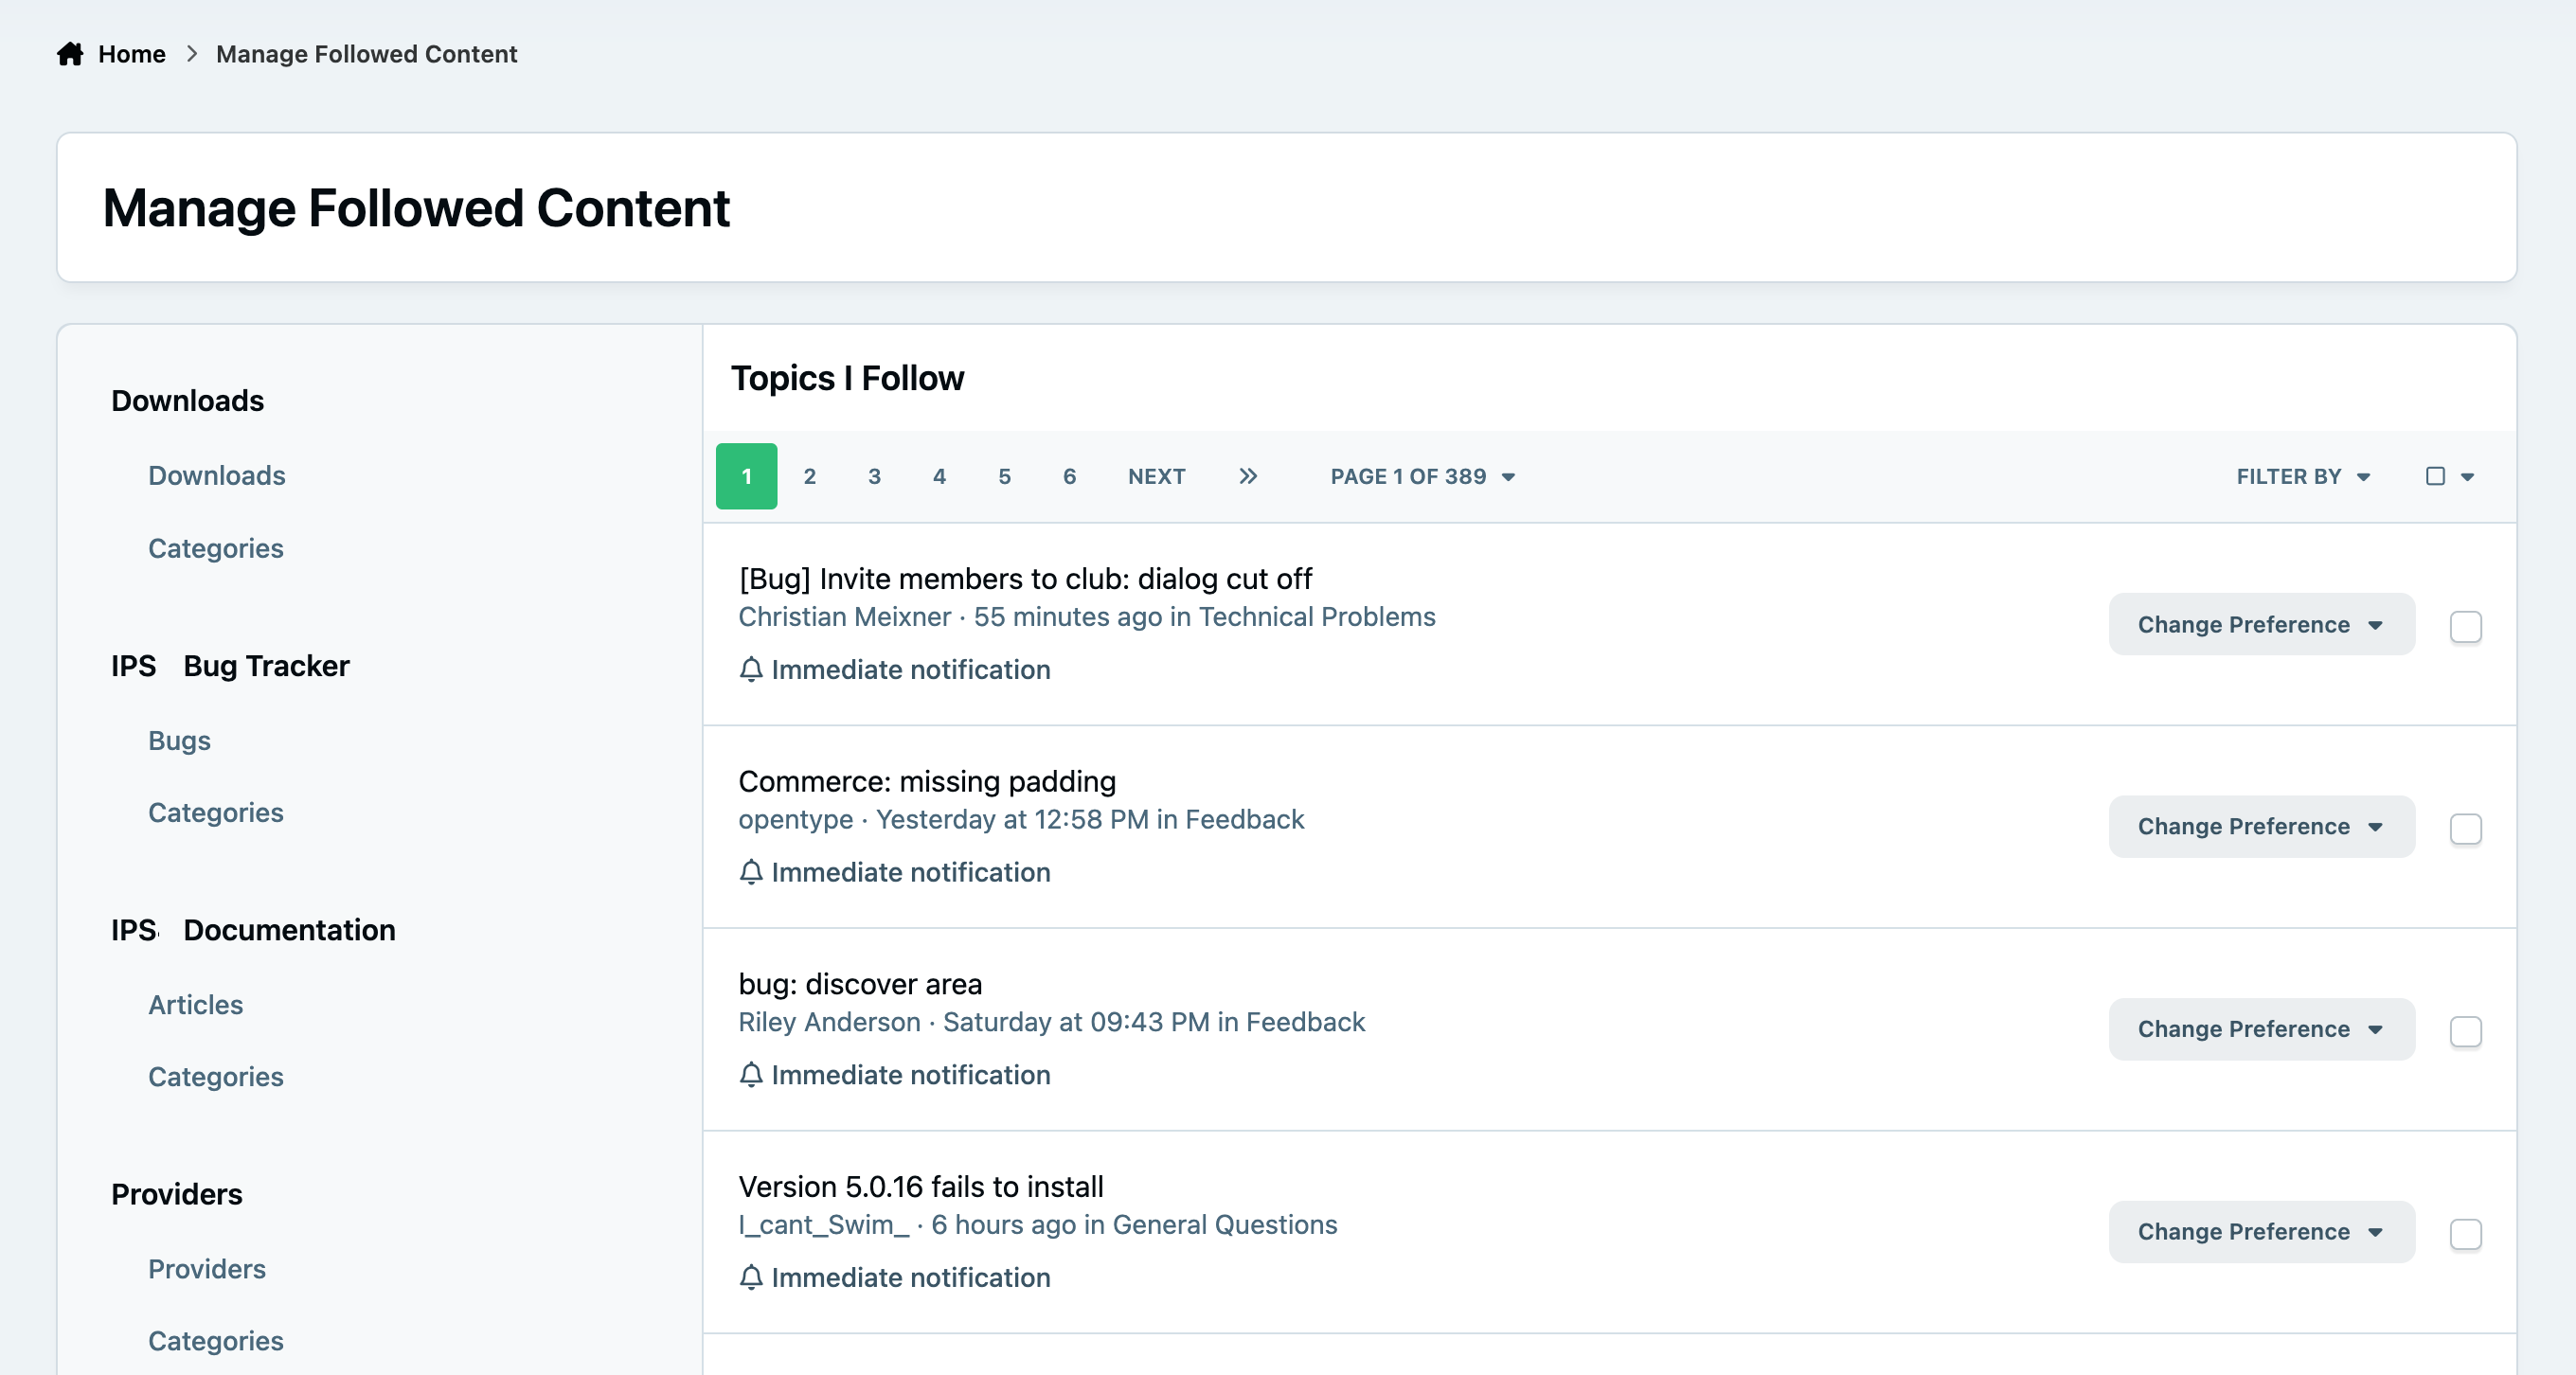Image resolution: width=2576 pixels, height=1375 pixels.
Task: Open Feedback forum link on Commerce topic
Action: (1245, 819)
